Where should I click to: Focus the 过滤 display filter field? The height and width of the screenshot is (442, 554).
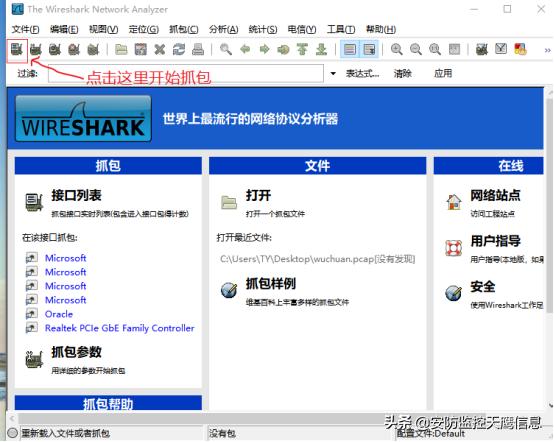click(x=186, y=73)
